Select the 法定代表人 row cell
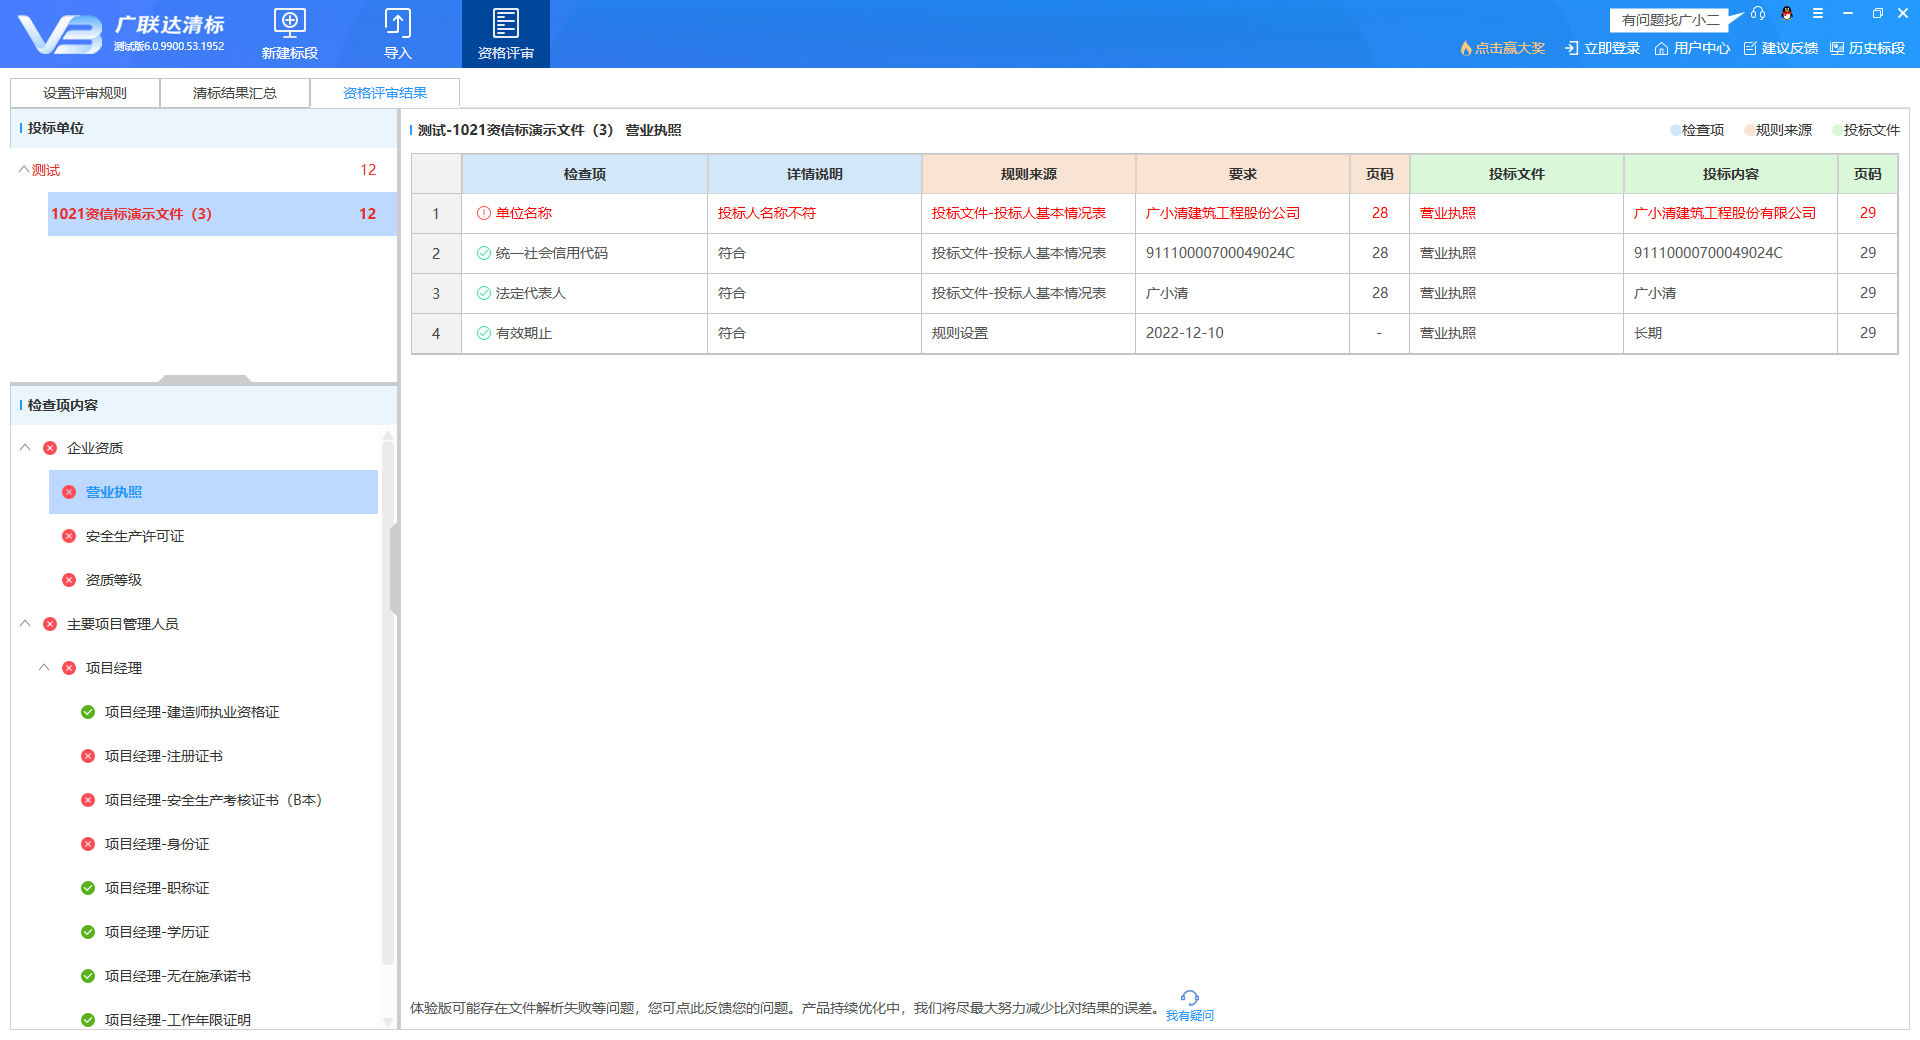The image size is (1920, 1040). (x=585, y=293)
